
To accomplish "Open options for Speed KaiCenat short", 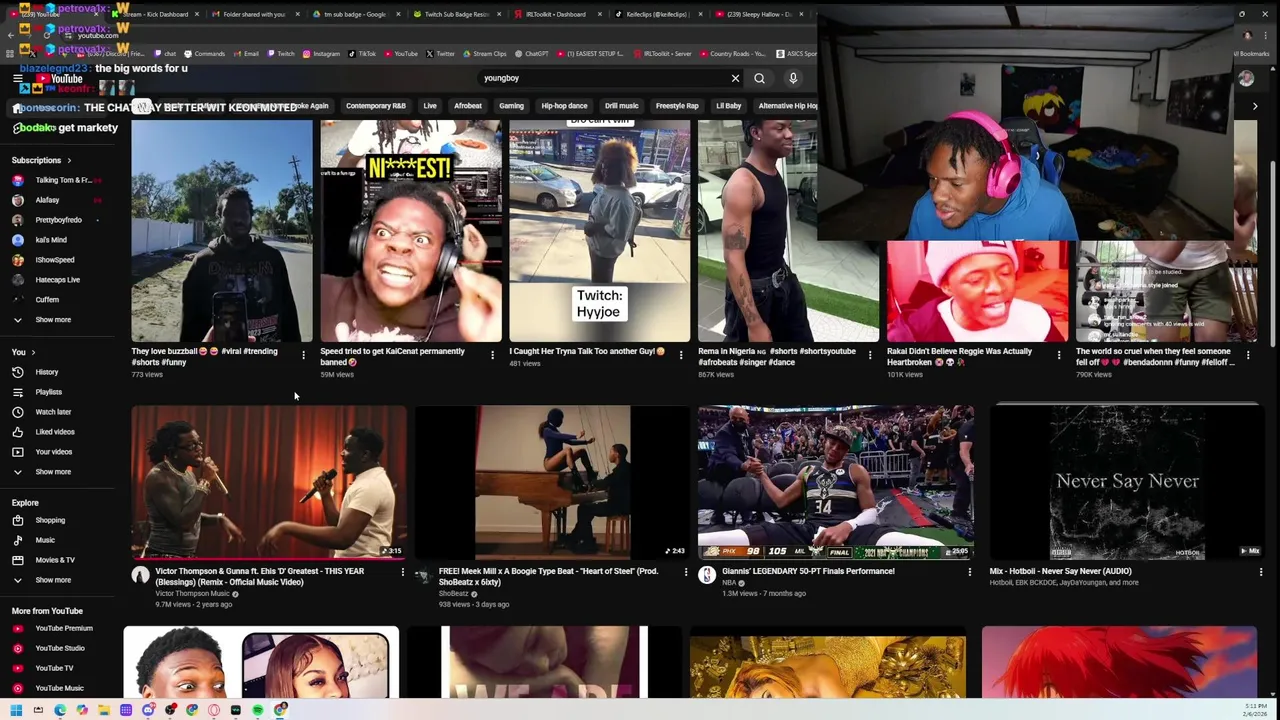I will point(492,354).
